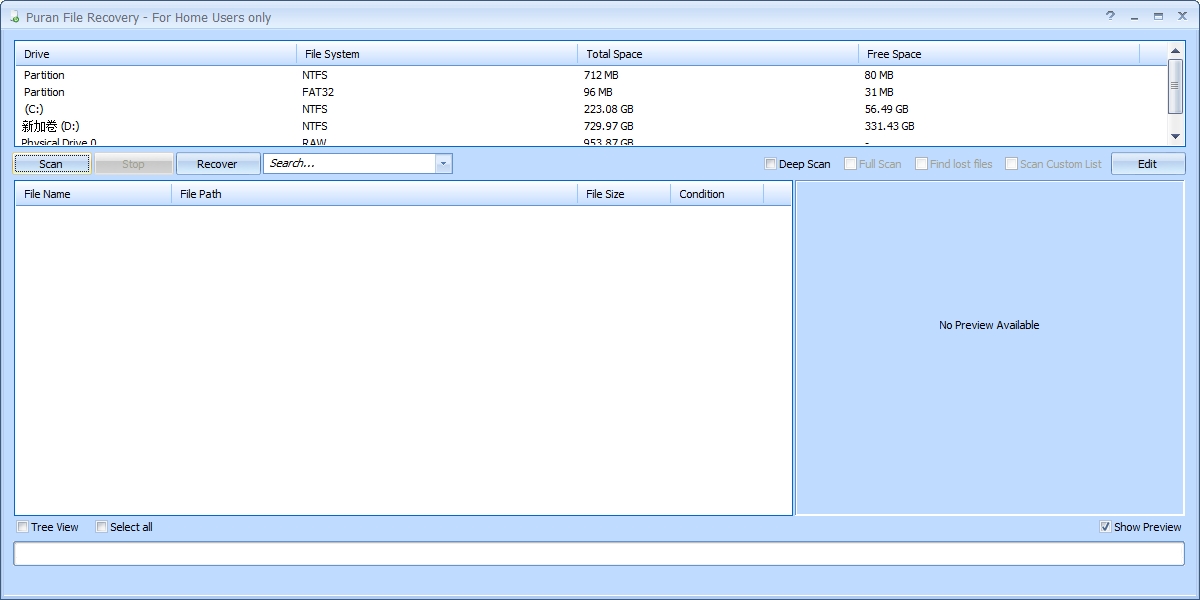This screenshot has height=600, width=1200.
Task: Select the FAT32 Partition row
Action: (x=591, y=92)
